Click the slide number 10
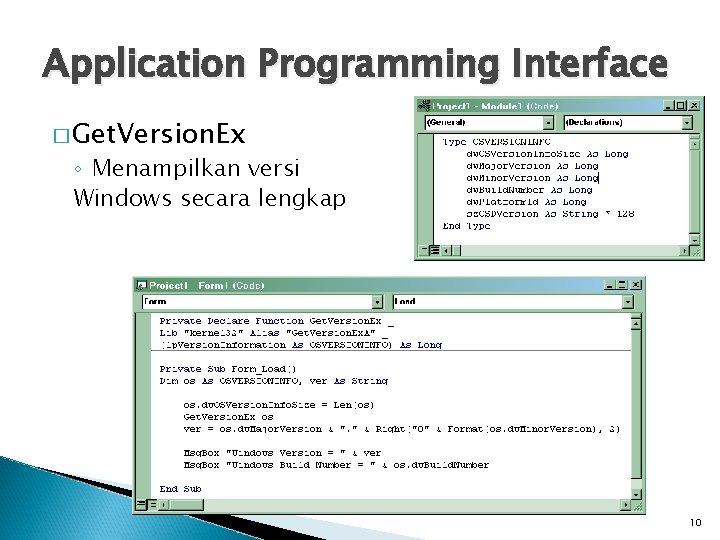Screen dimensions: 720x540 coord(695,522)
